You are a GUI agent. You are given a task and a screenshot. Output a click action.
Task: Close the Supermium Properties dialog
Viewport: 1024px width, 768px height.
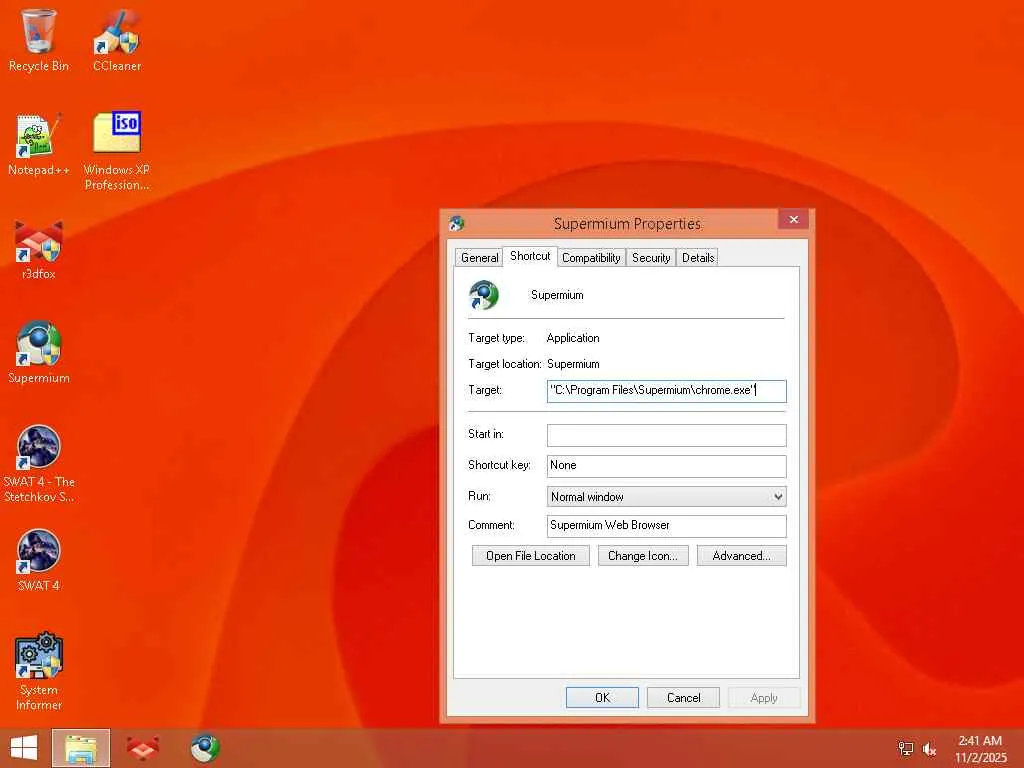point(793,219)
